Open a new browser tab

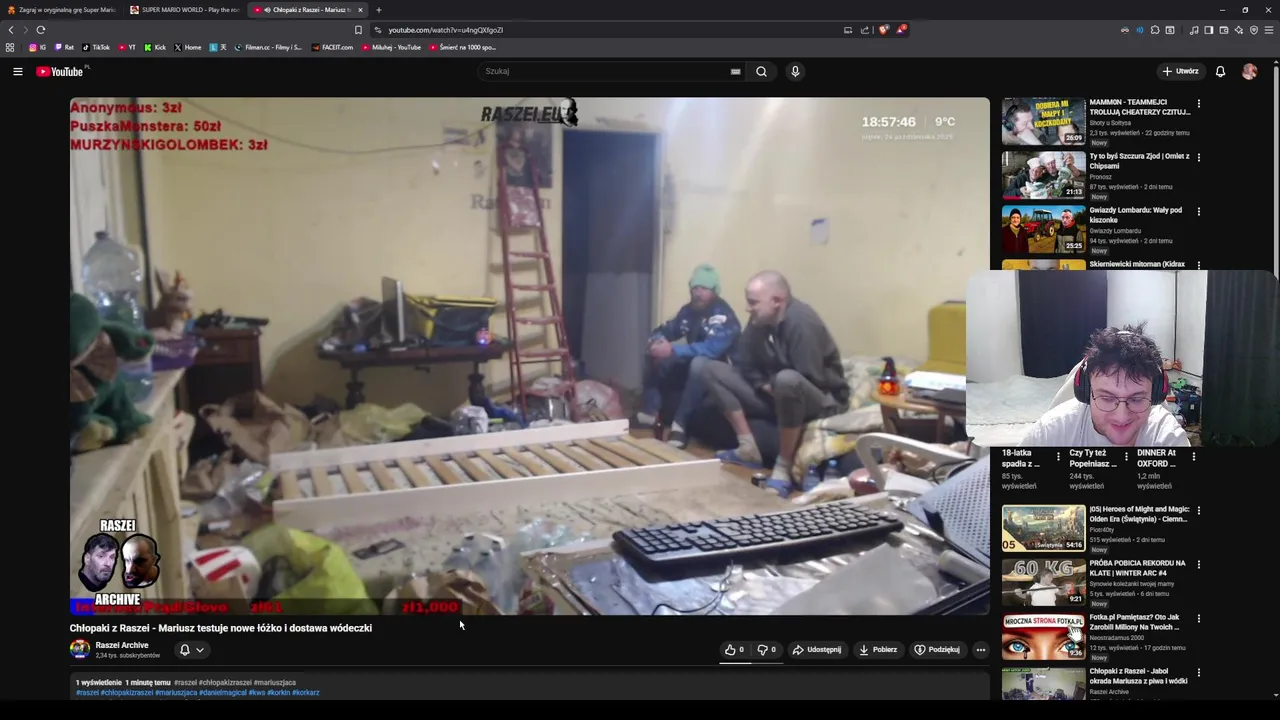[x=378, y=10]
